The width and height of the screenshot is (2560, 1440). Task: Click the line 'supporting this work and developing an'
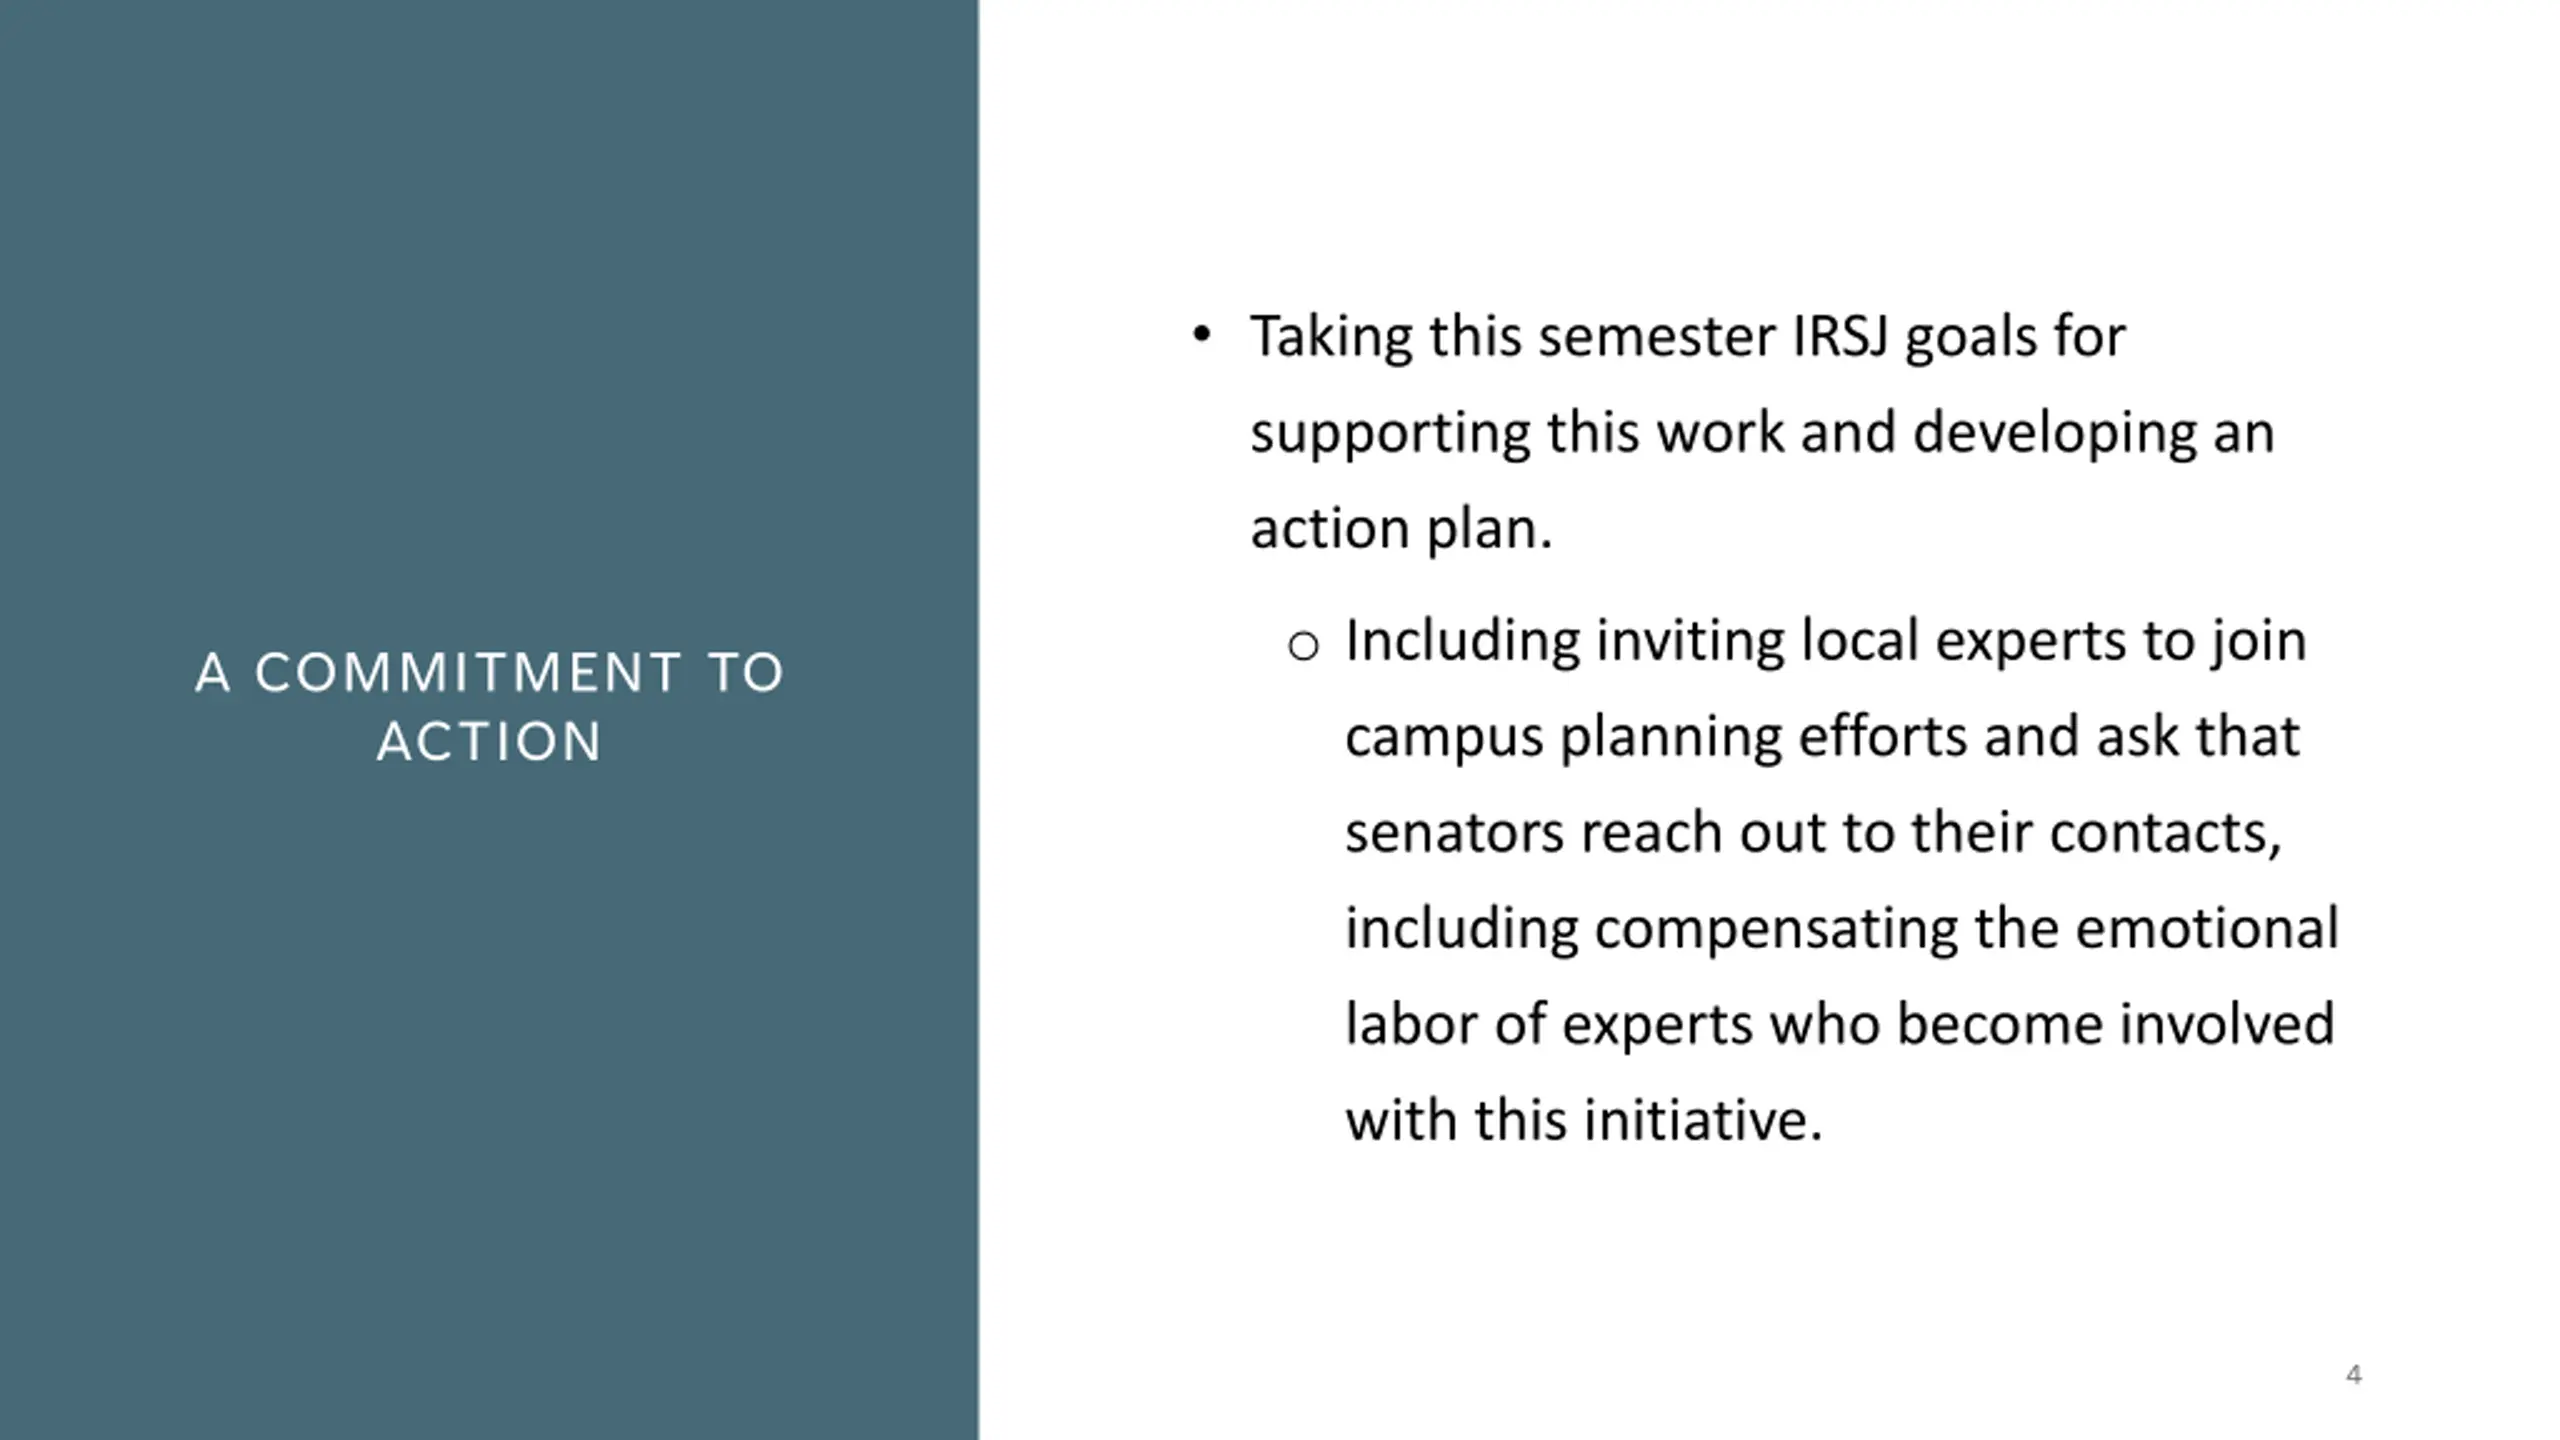pos(1762,434)
